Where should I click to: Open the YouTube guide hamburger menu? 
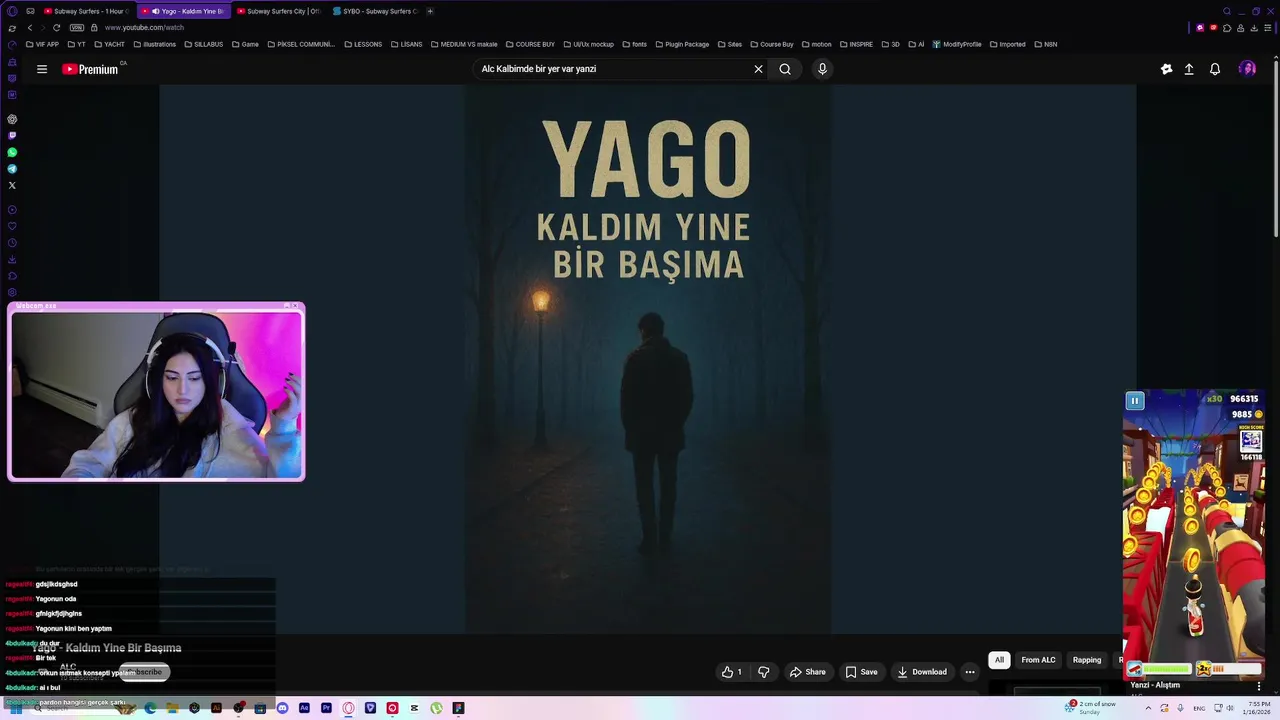42,69
